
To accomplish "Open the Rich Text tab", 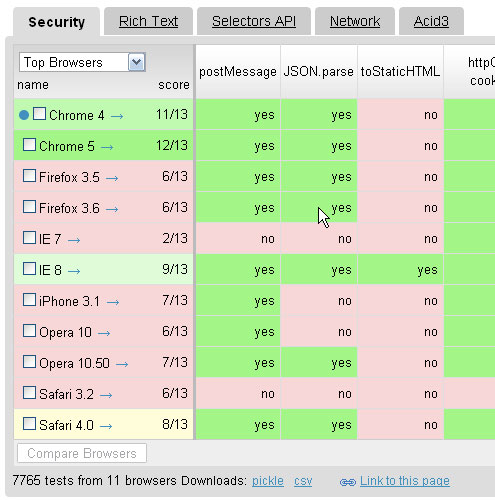I will pyautogui.click(x=148, y=21).
